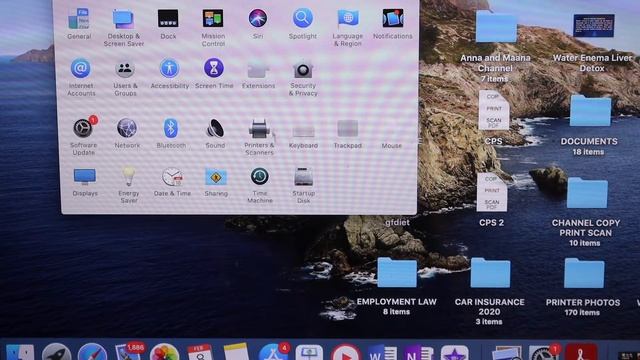Open Software Update preferences
The height and width of the screenshot is (360, 640).
tap(84, 128)
